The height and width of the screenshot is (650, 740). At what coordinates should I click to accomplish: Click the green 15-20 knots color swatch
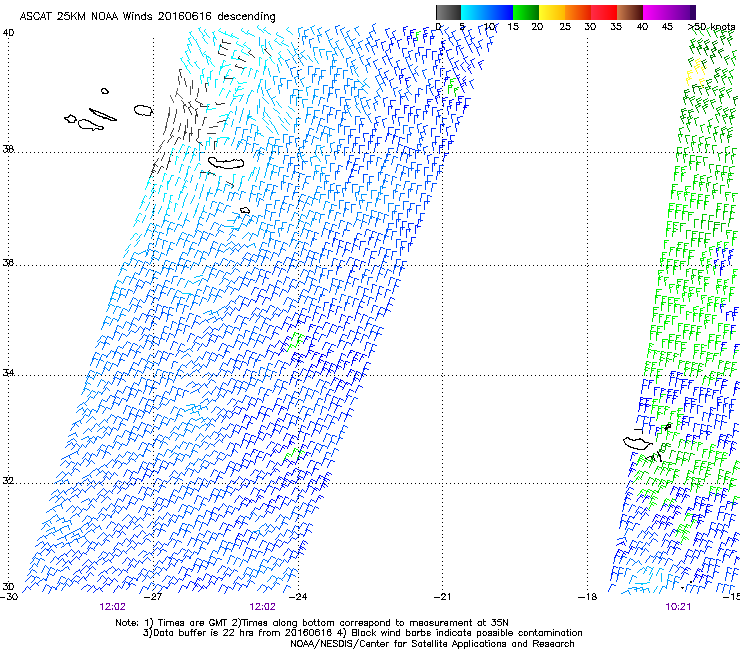(x=526, y=12)
